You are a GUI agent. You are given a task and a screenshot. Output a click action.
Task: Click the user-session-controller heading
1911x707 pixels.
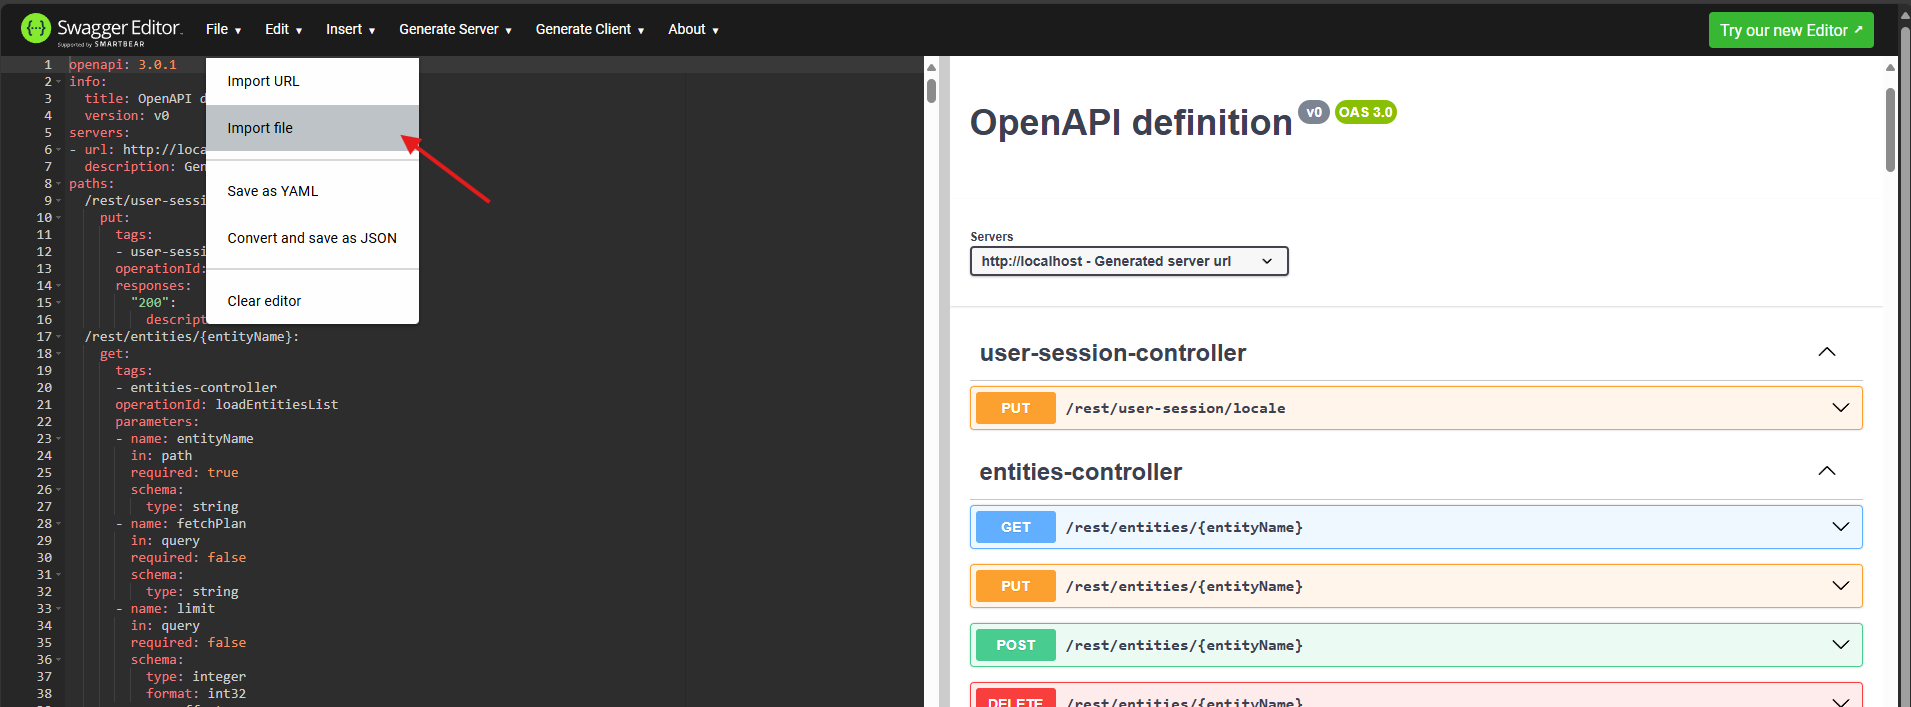tap(1113, 353)
